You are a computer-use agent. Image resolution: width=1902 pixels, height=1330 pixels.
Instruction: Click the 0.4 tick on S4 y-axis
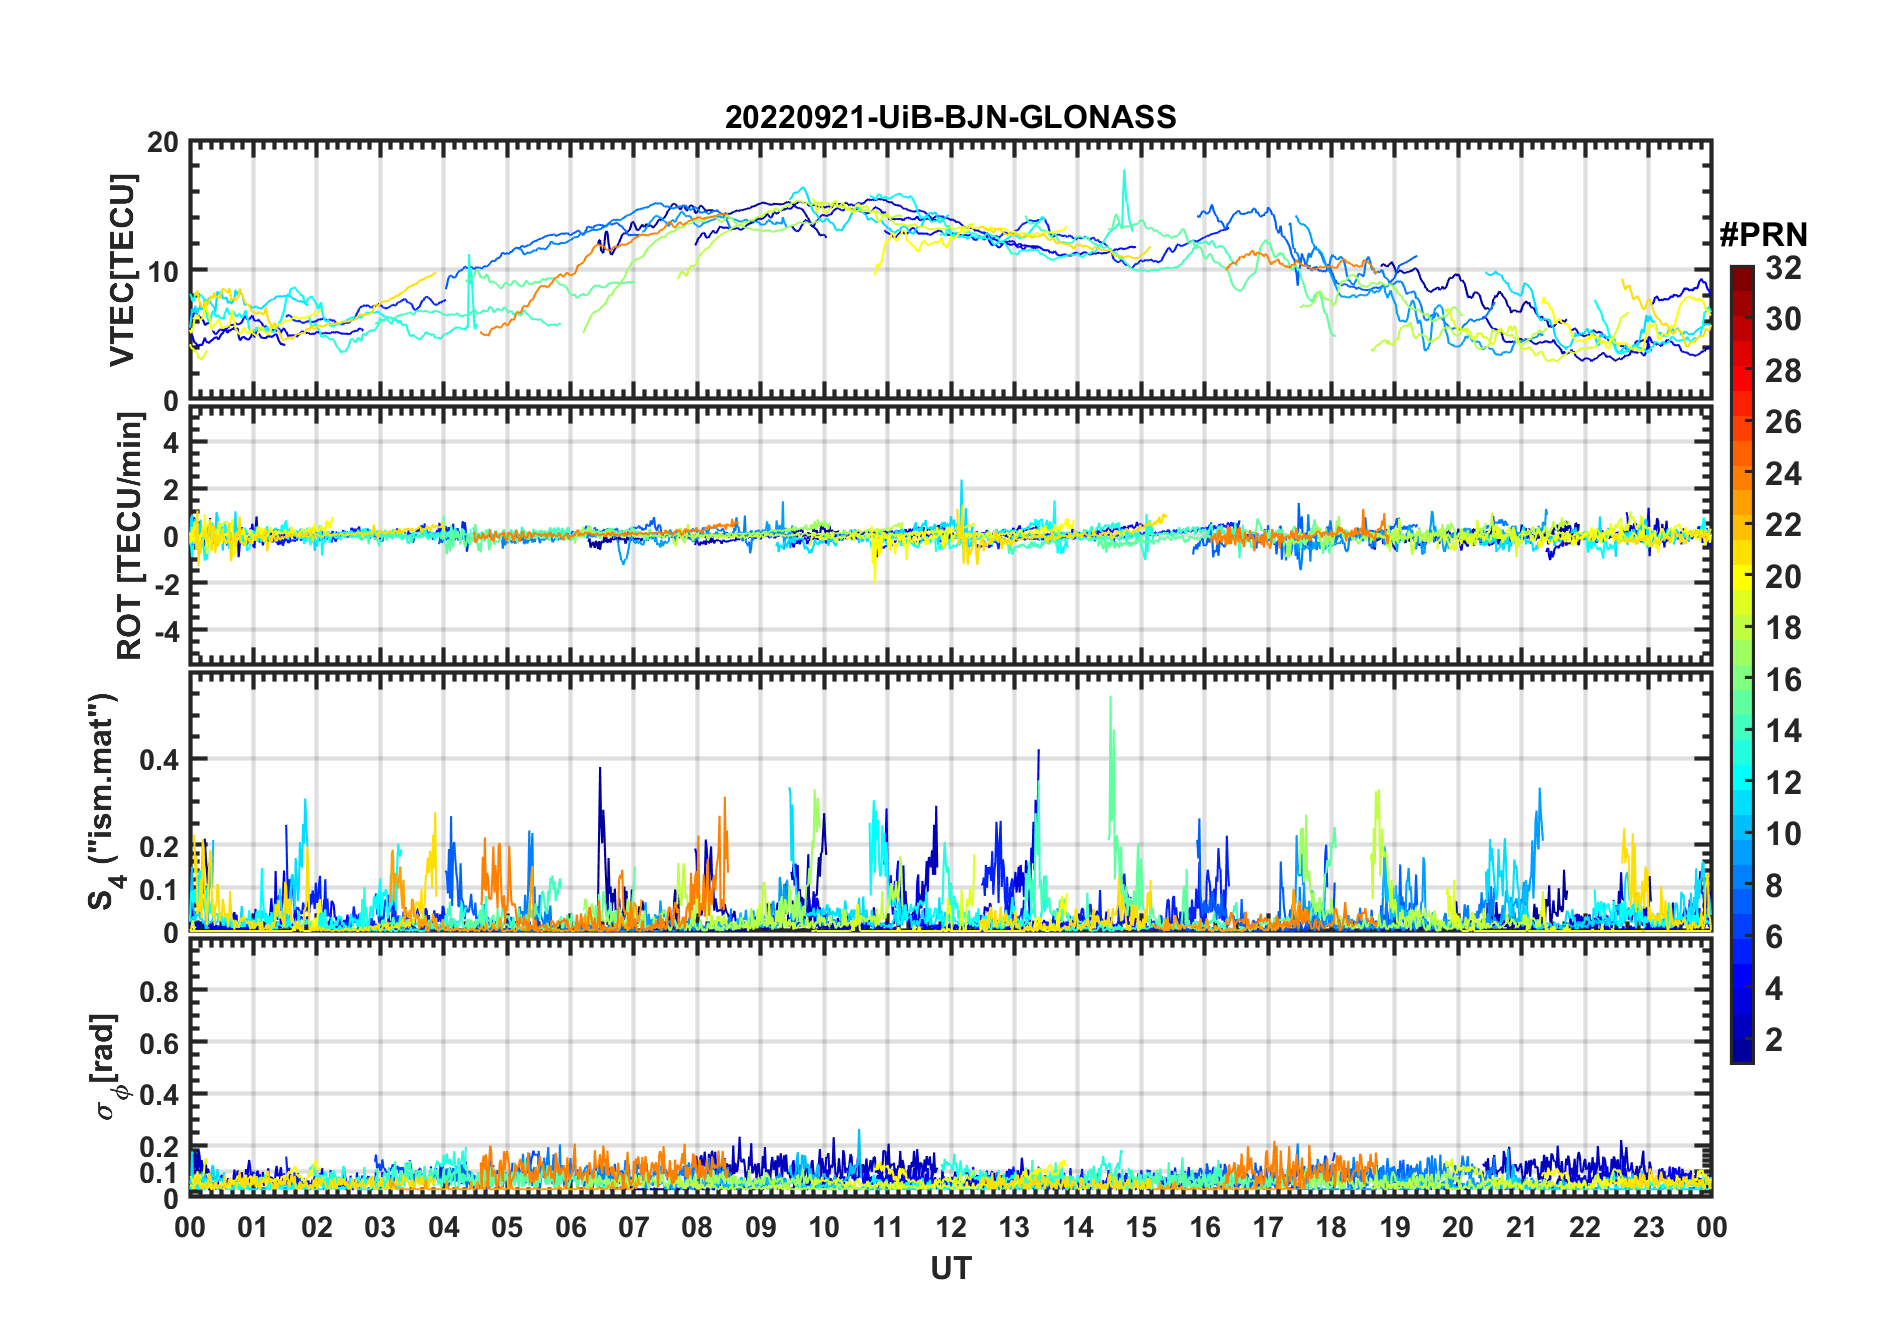(x=159, y=759)
